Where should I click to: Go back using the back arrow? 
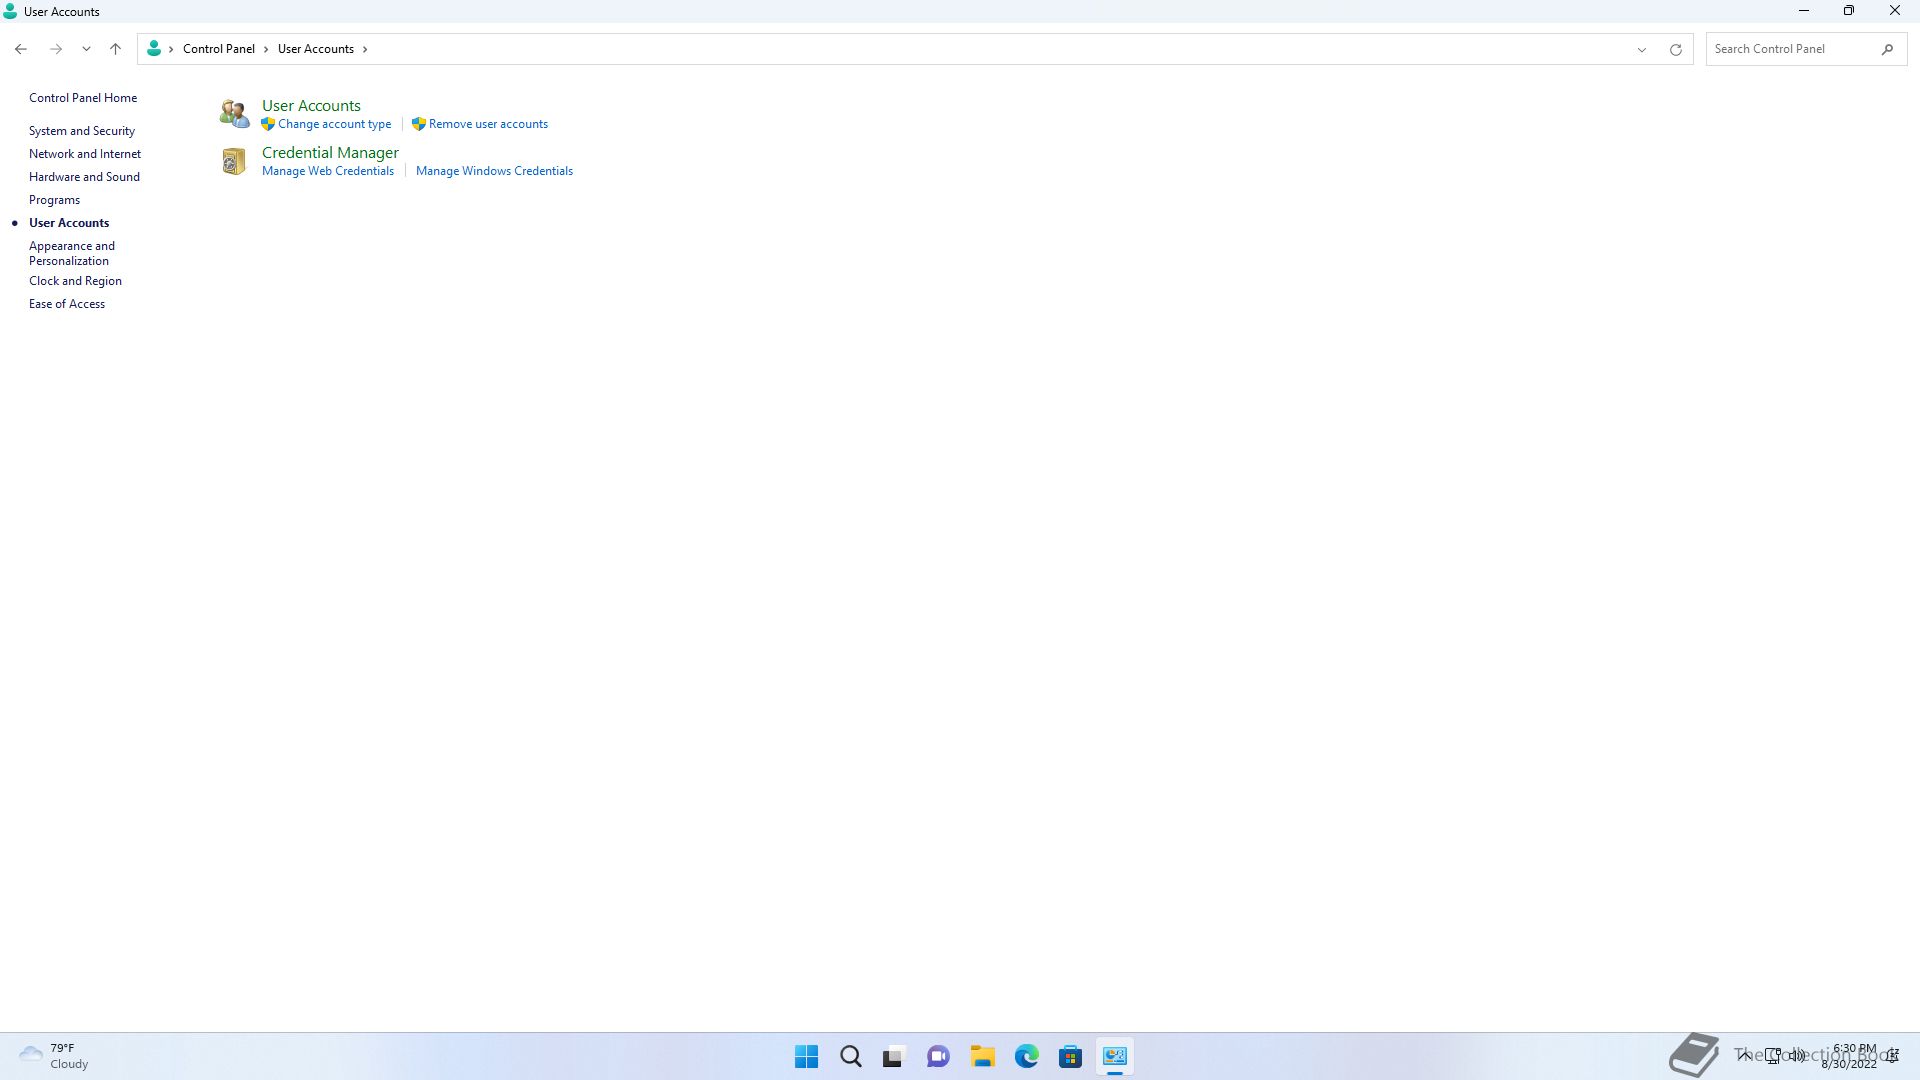pos(21,49)
